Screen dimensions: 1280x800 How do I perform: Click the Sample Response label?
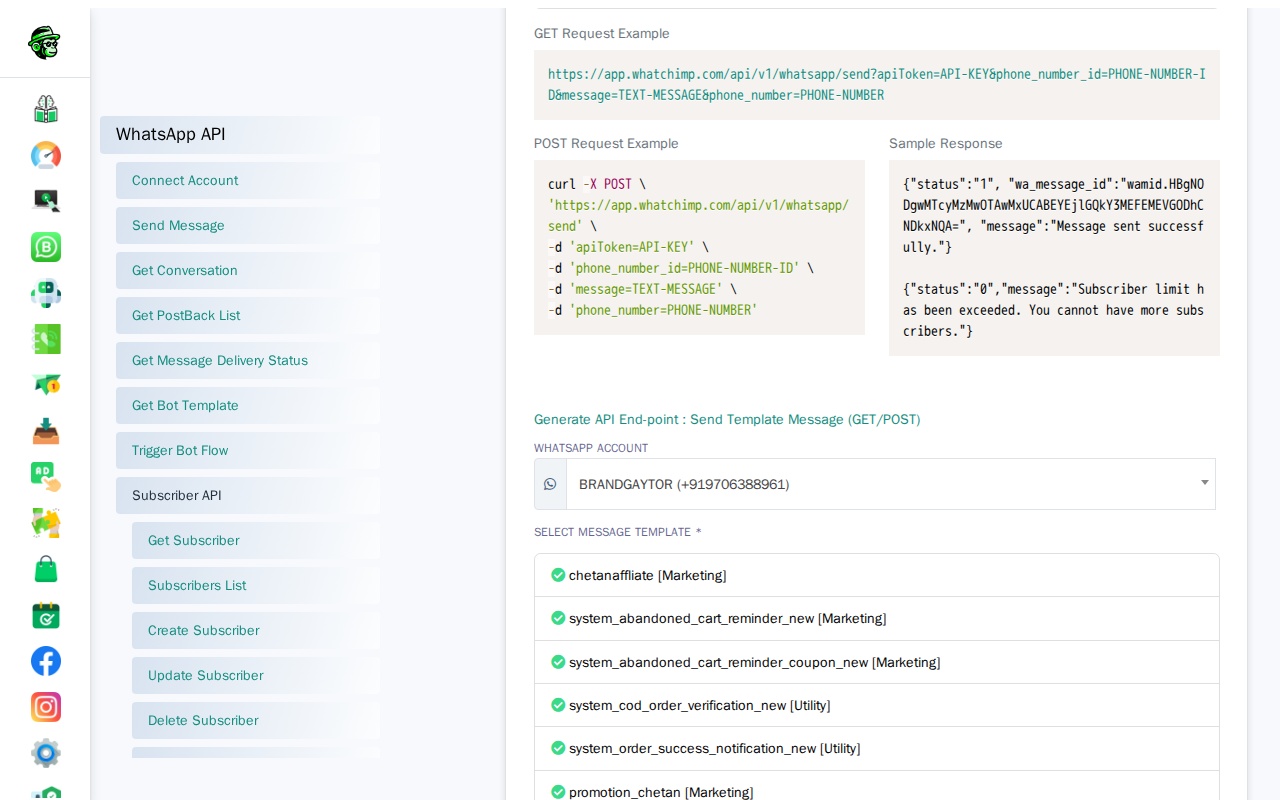946,144
